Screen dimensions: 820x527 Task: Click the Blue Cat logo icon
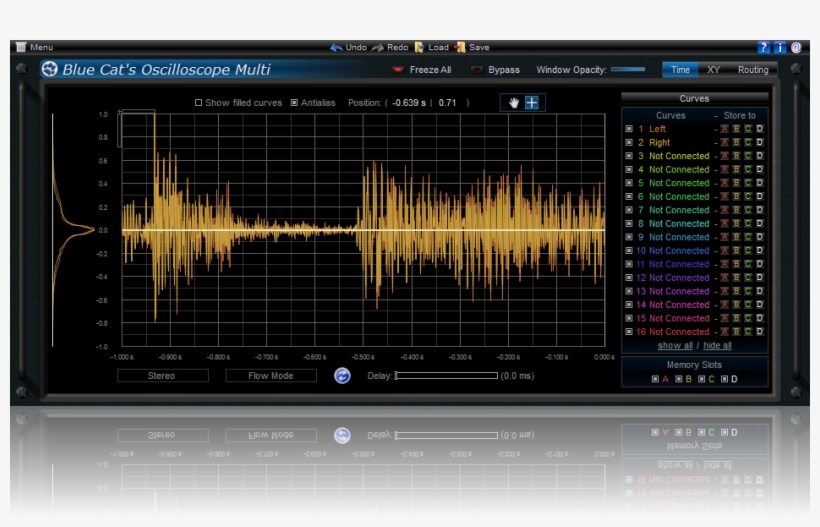50,69
